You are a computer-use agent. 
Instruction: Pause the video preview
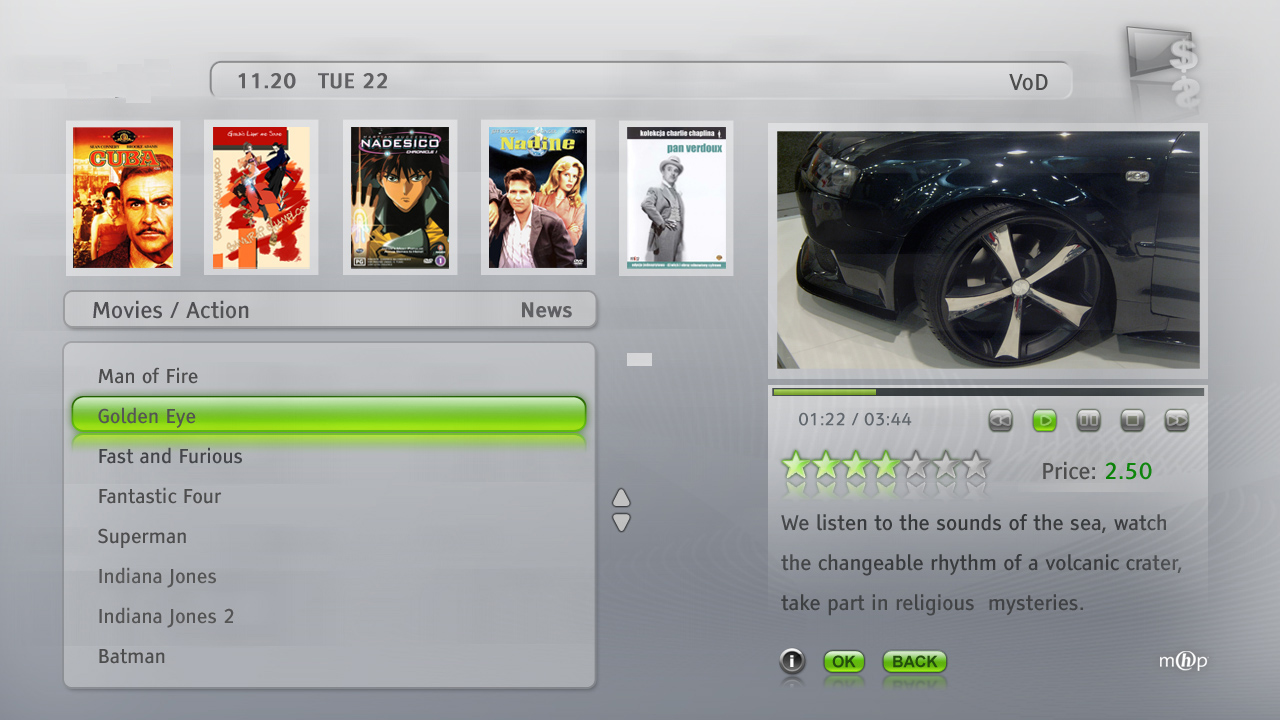tap(1088, 421)
